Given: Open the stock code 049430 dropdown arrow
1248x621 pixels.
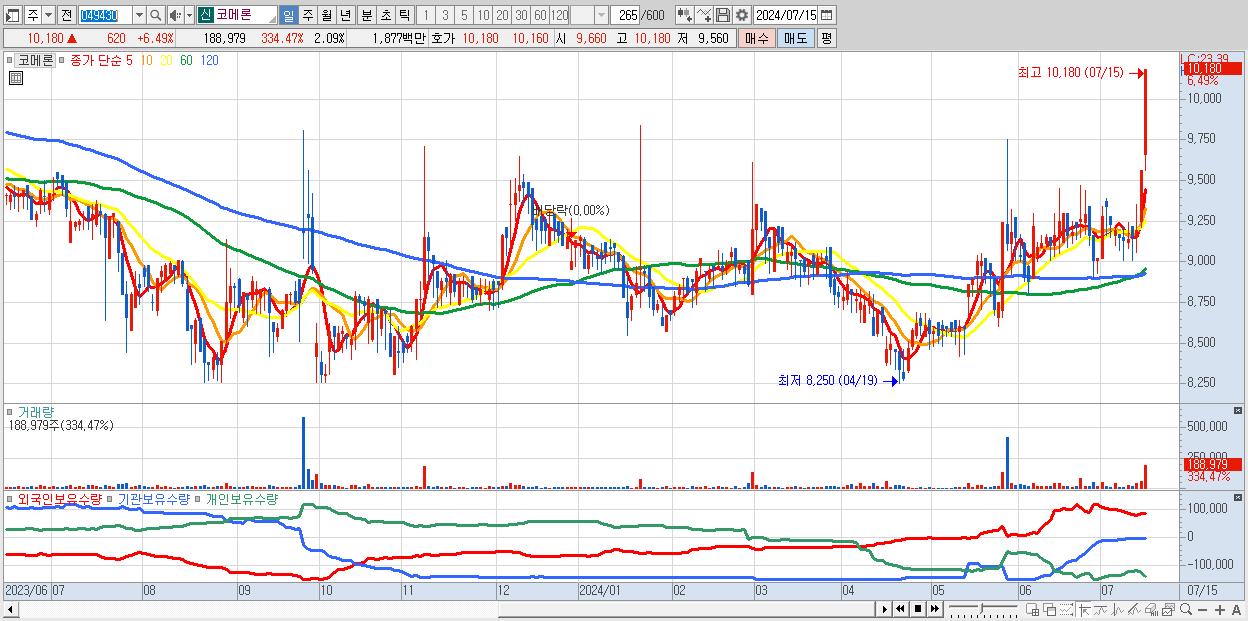Looking at the screenshot, I should tap(139, 15).
